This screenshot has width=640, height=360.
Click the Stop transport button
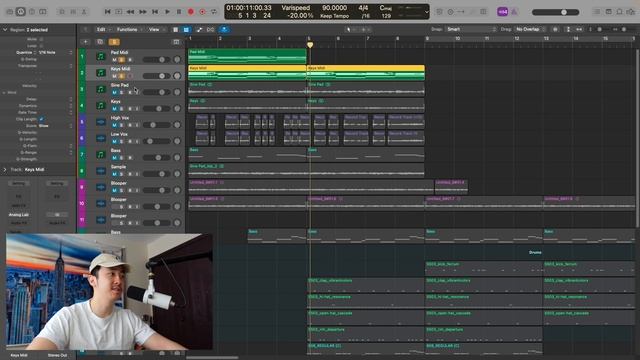[x=179, y=12]
